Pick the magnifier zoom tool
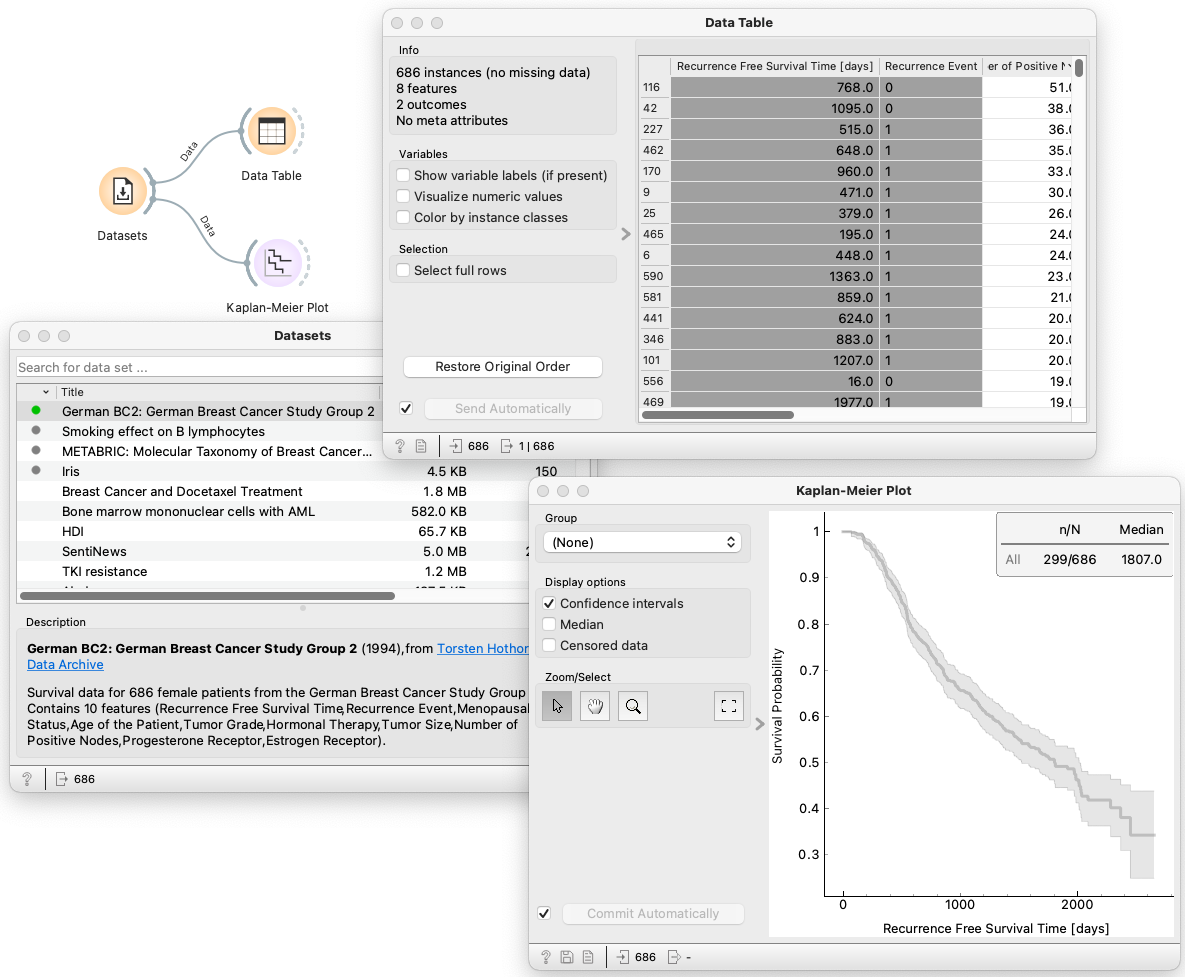The image size is (1185, 977). point(633,706)
